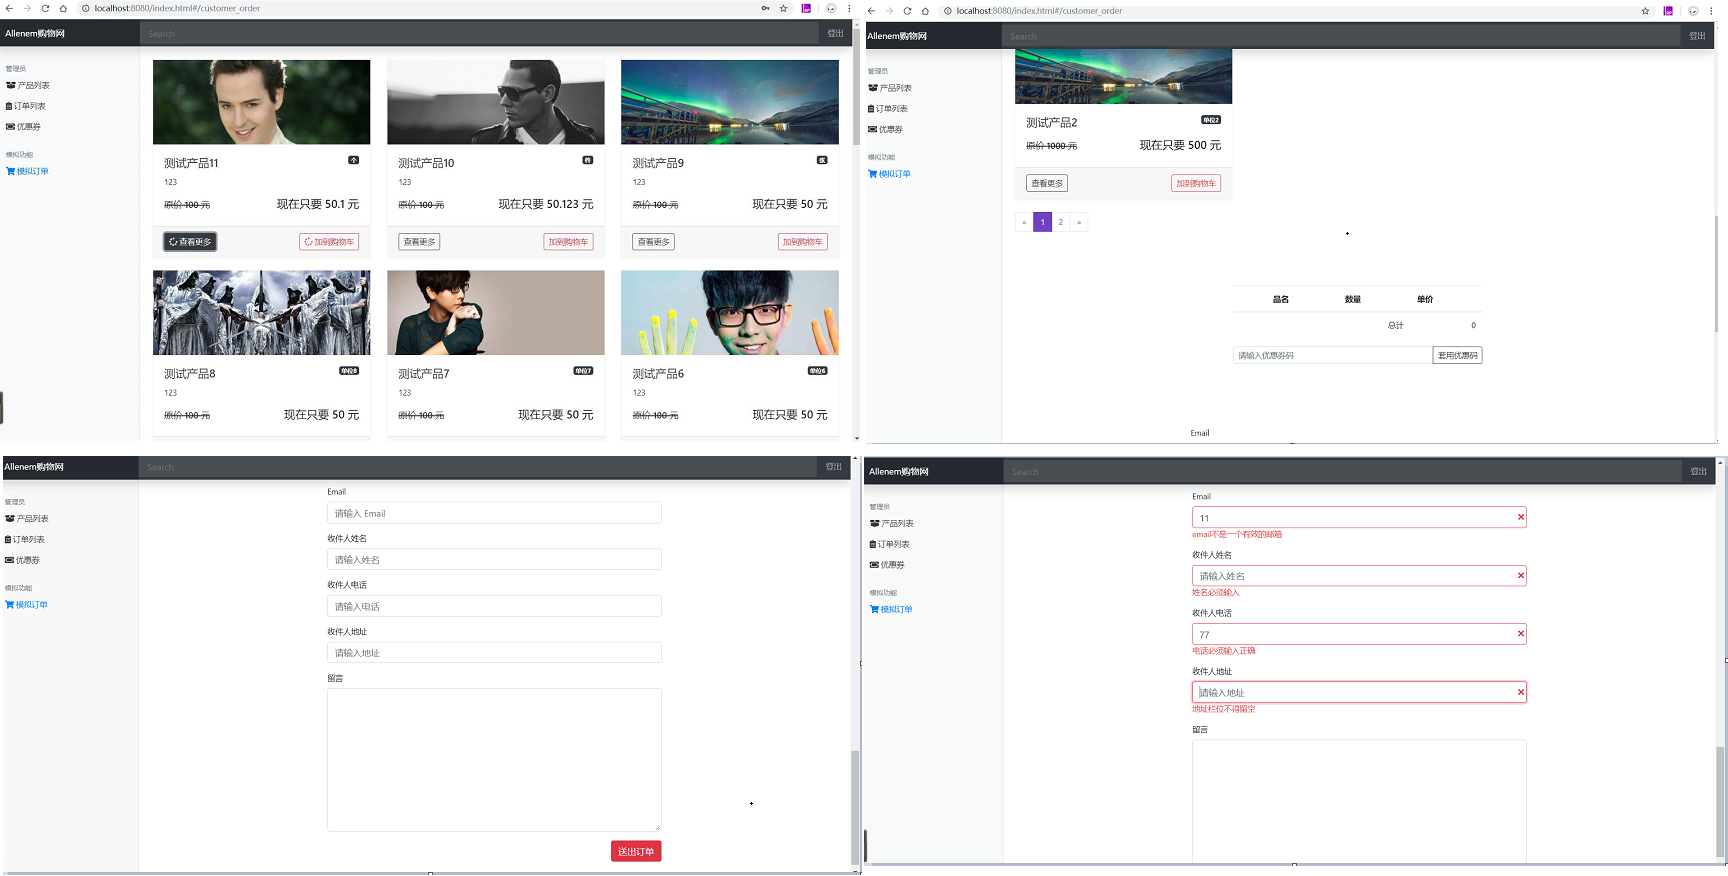Add 测试产品2 to cart
Viewport: 1728px width, 876px height.
pos(1196,183)
